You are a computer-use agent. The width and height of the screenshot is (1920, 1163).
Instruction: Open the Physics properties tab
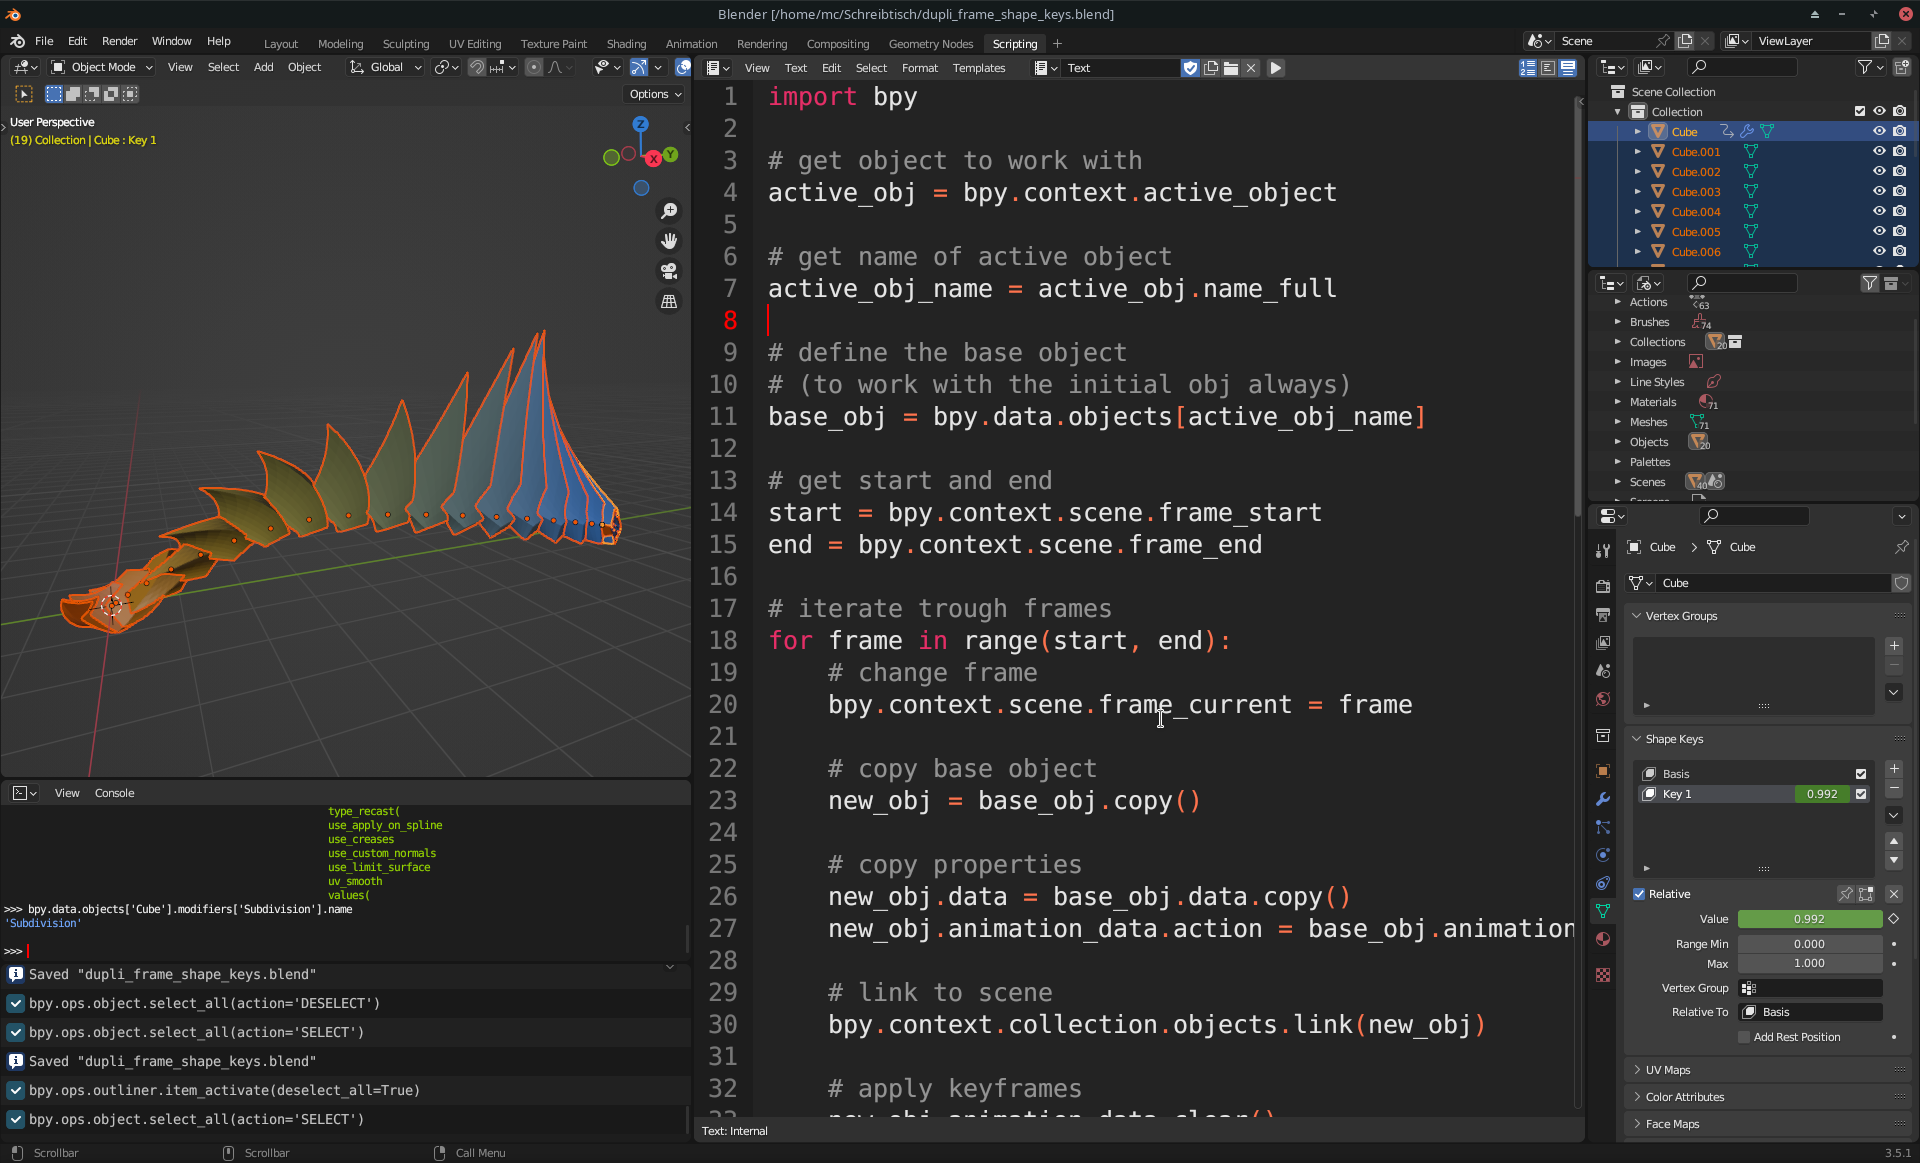pos(1603,855)
